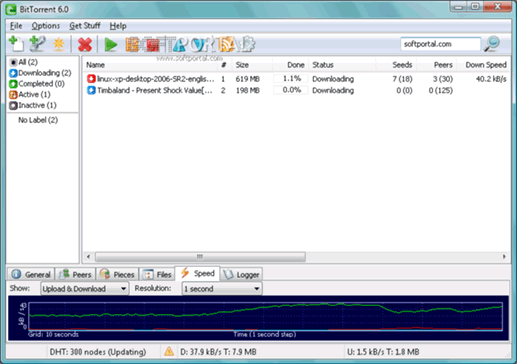Screen dimensions: 517x364
Task: Open the Get Stuff menu
Action: [85, 26]
